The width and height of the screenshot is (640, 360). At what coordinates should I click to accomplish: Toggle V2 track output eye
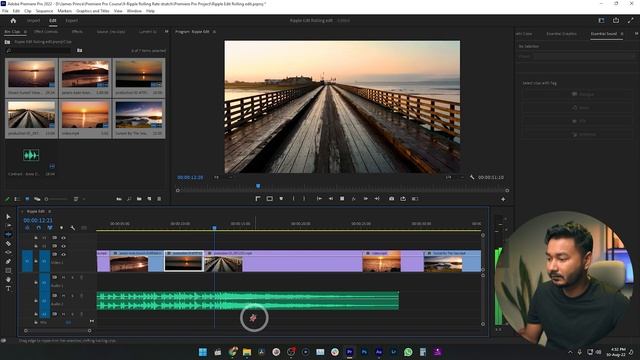coord(63,246)
